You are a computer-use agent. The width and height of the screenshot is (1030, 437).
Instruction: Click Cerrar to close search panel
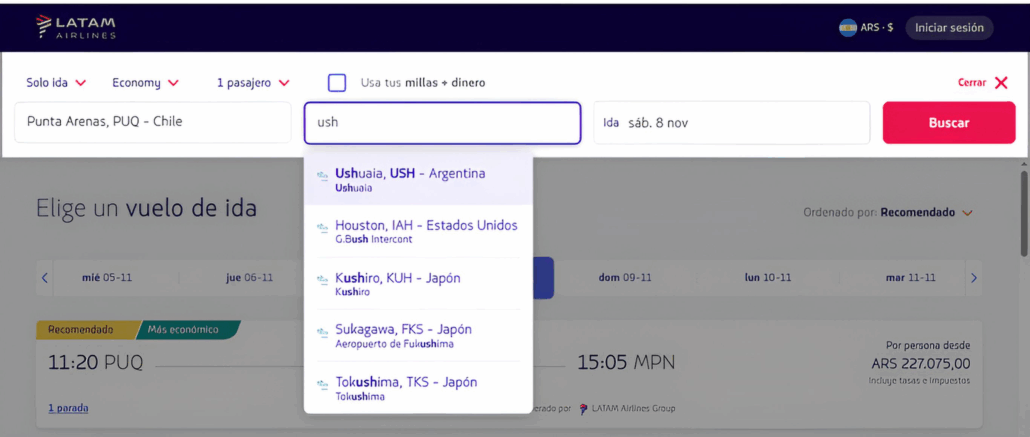[983, 83]
